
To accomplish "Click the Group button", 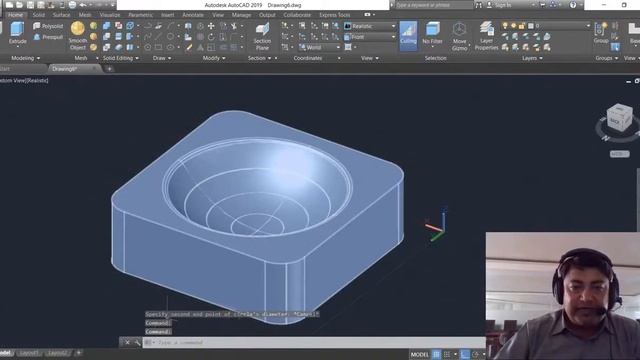I will pos(601,33).
